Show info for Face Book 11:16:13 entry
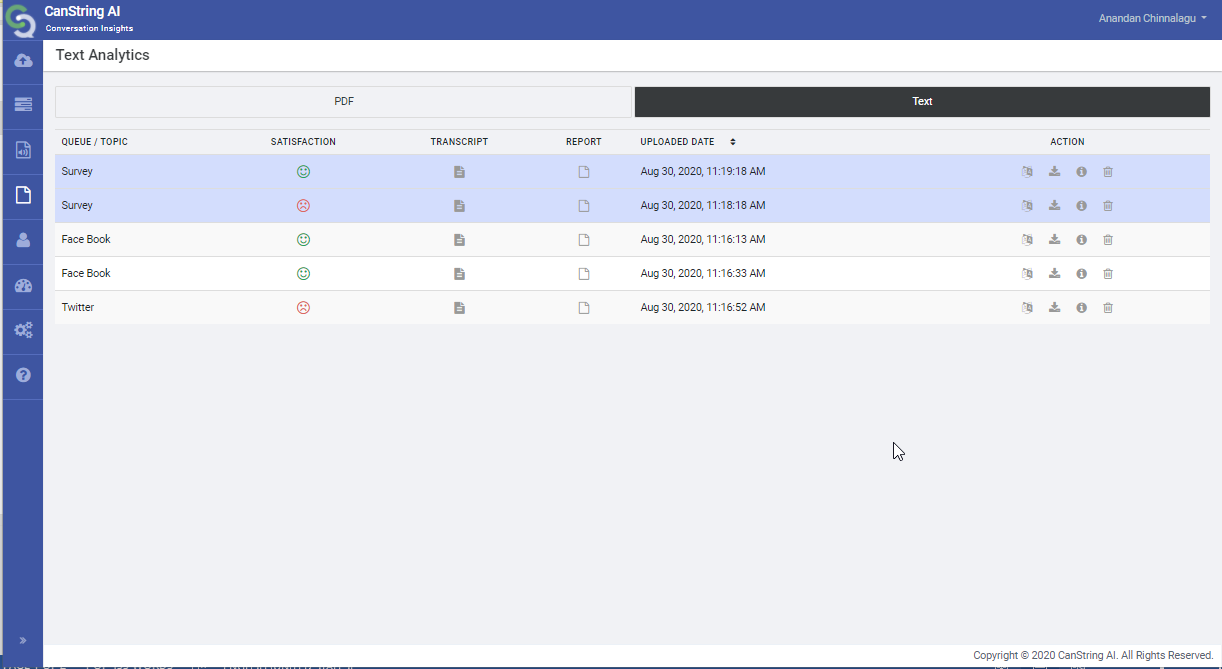 1081,240
